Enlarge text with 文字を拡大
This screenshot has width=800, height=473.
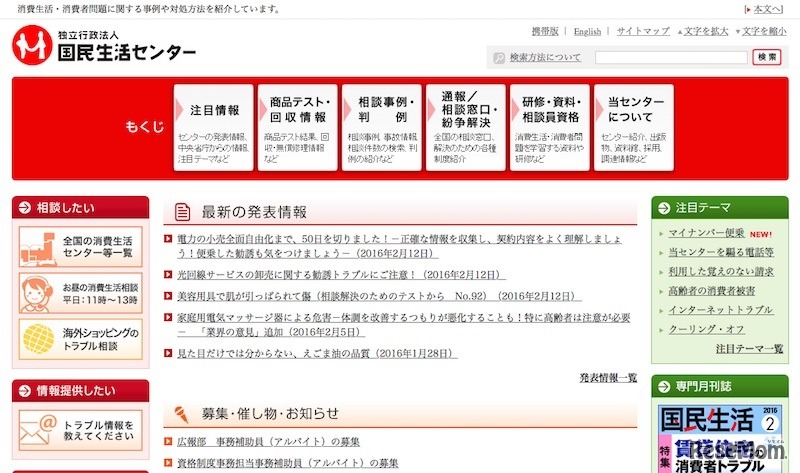(x=706, y=31)
